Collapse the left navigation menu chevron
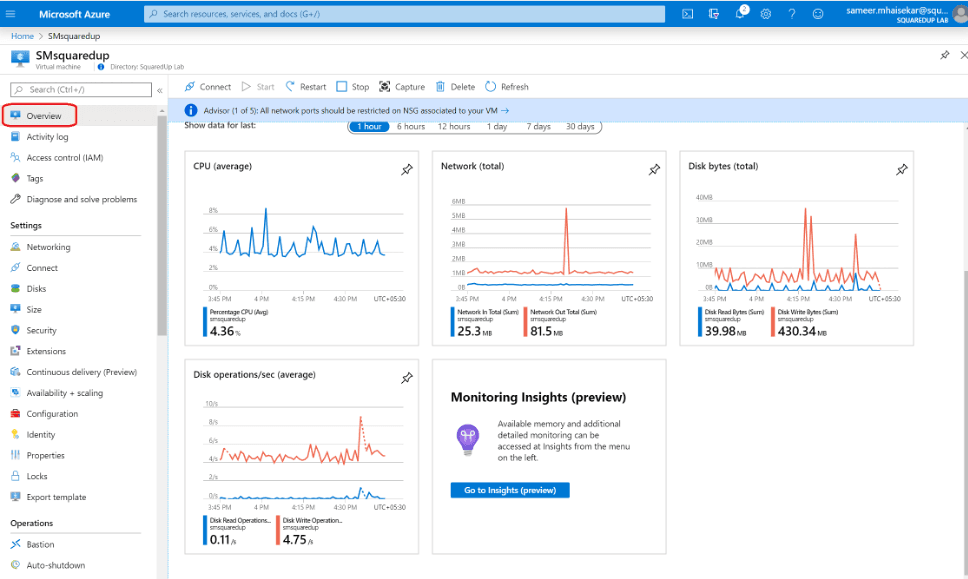The image size is (968, 579). coord(160,90)
